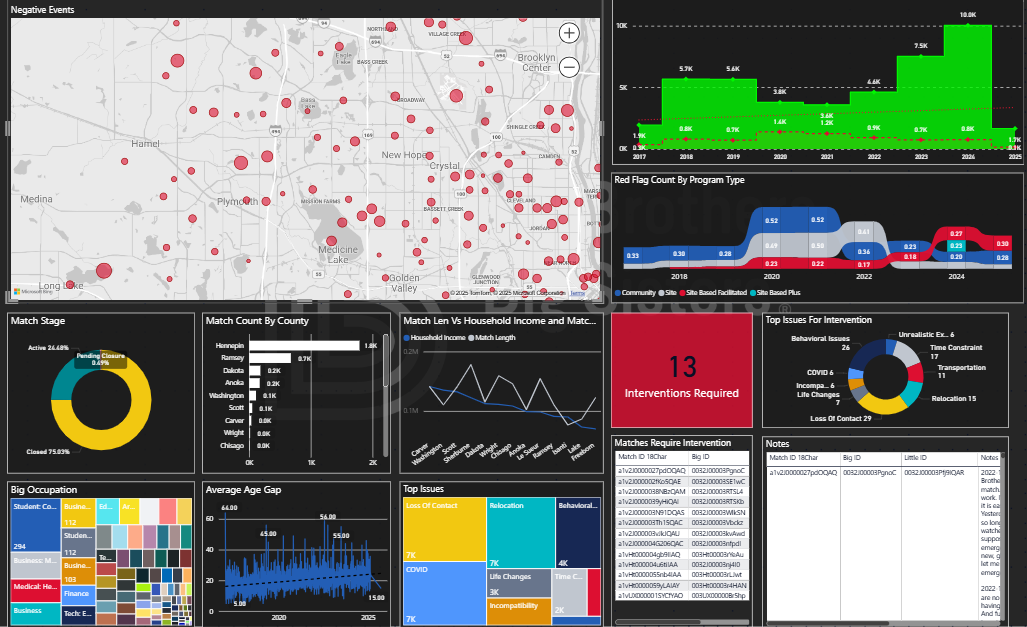Click the Chisago county label

pos(232,446)
